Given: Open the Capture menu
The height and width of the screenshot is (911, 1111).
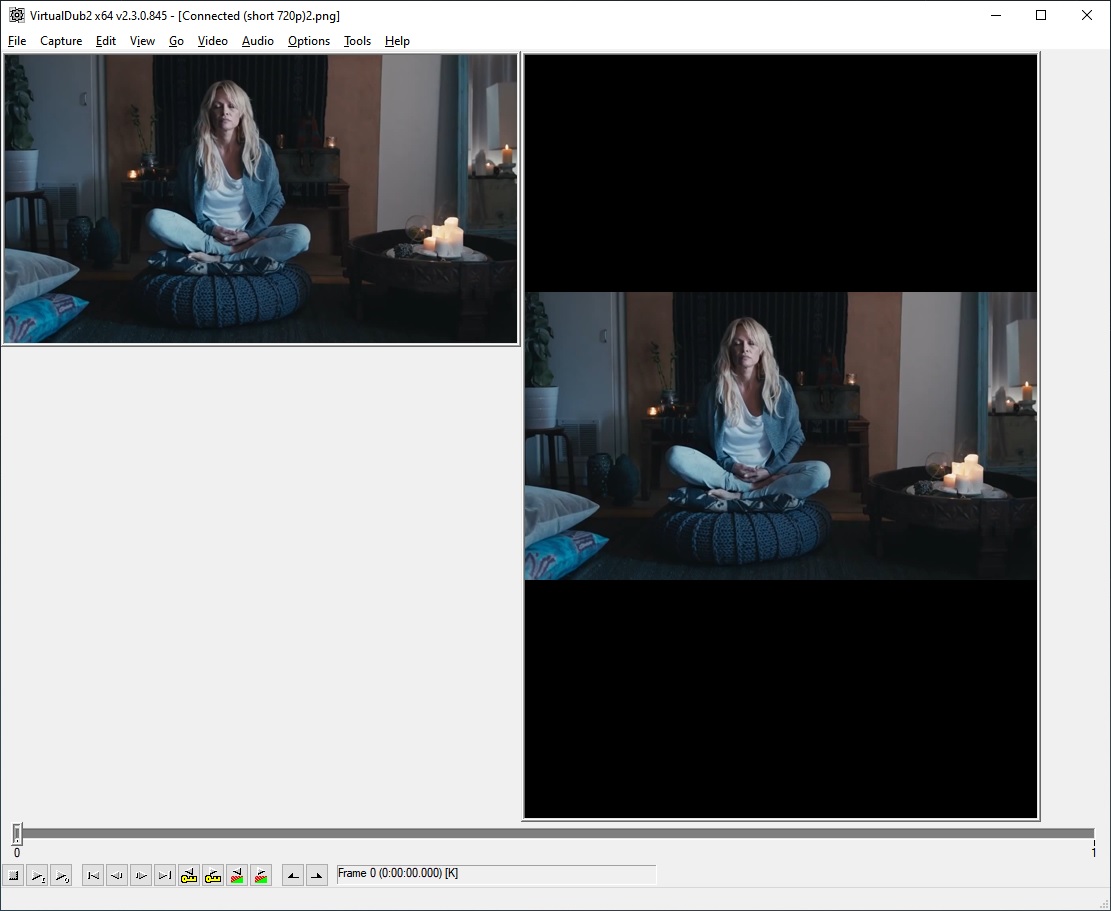Looking at the screenshot, I should tap(61, 41).
